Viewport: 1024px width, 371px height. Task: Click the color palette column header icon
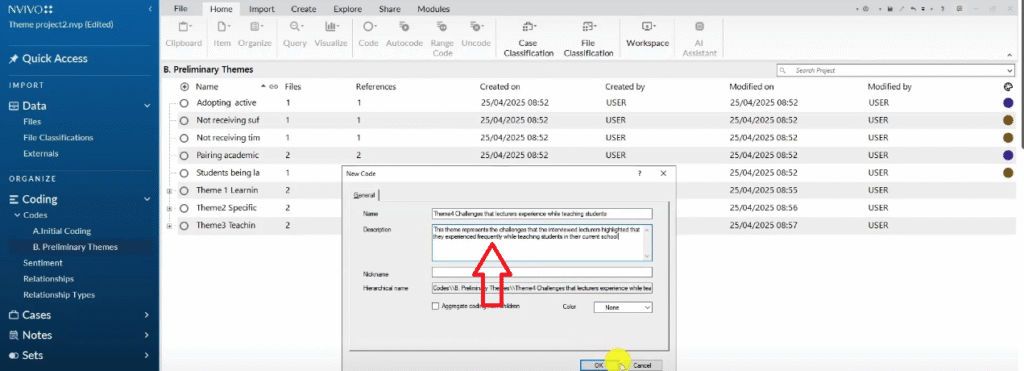click(x=1008, y=86)
